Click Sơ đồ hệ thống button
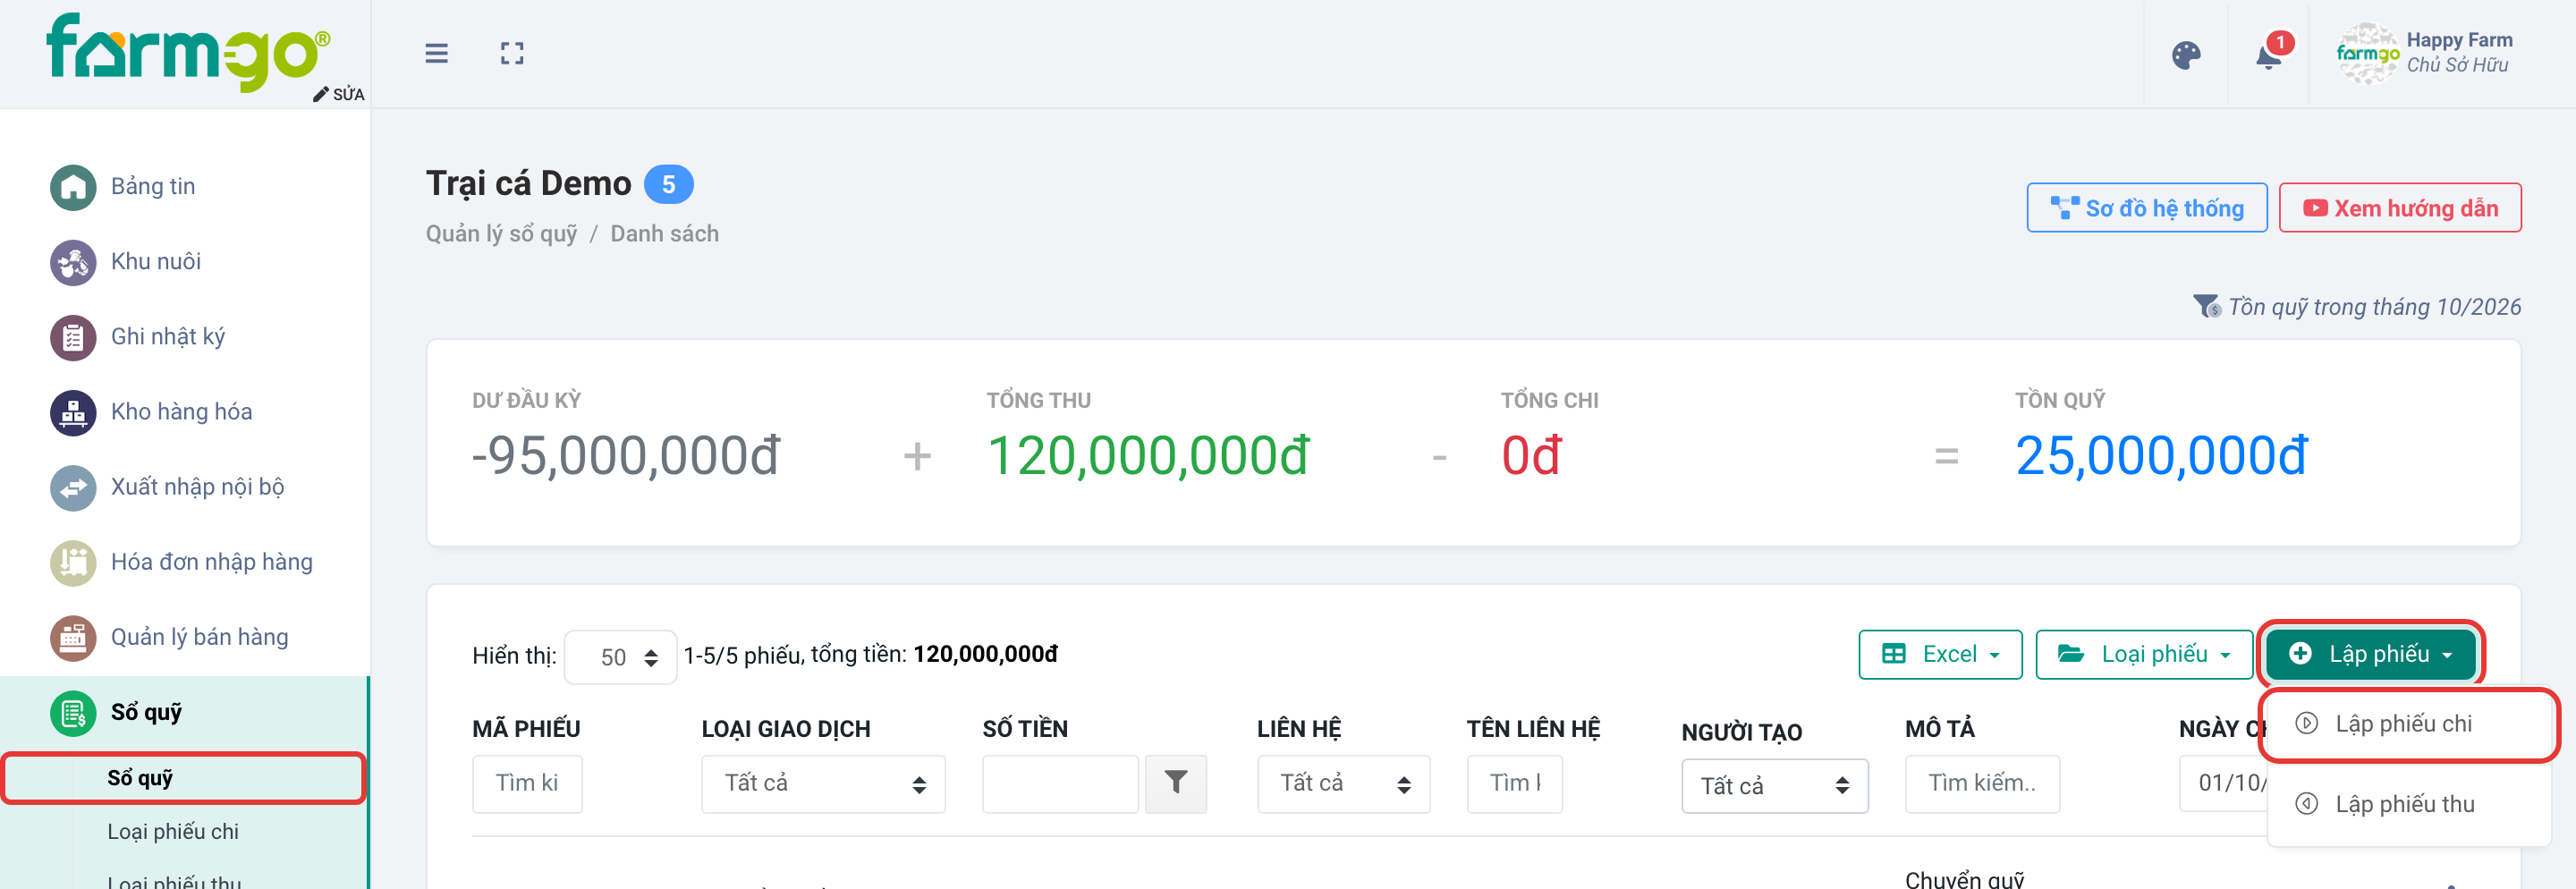The image size is (2576, 889). (2146, 208)
